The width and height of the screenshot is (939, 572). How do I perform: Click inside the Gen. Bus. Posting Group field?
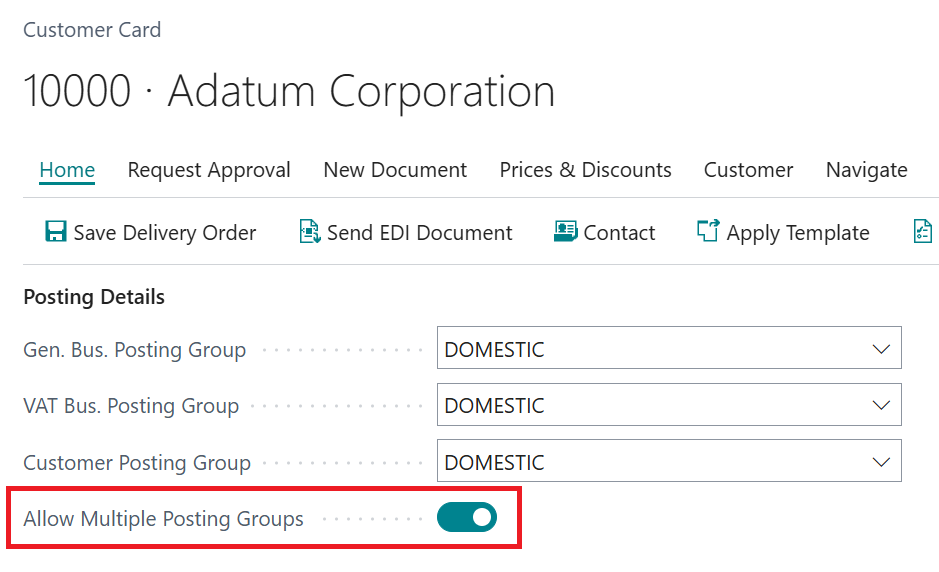[x=650, y=349]
